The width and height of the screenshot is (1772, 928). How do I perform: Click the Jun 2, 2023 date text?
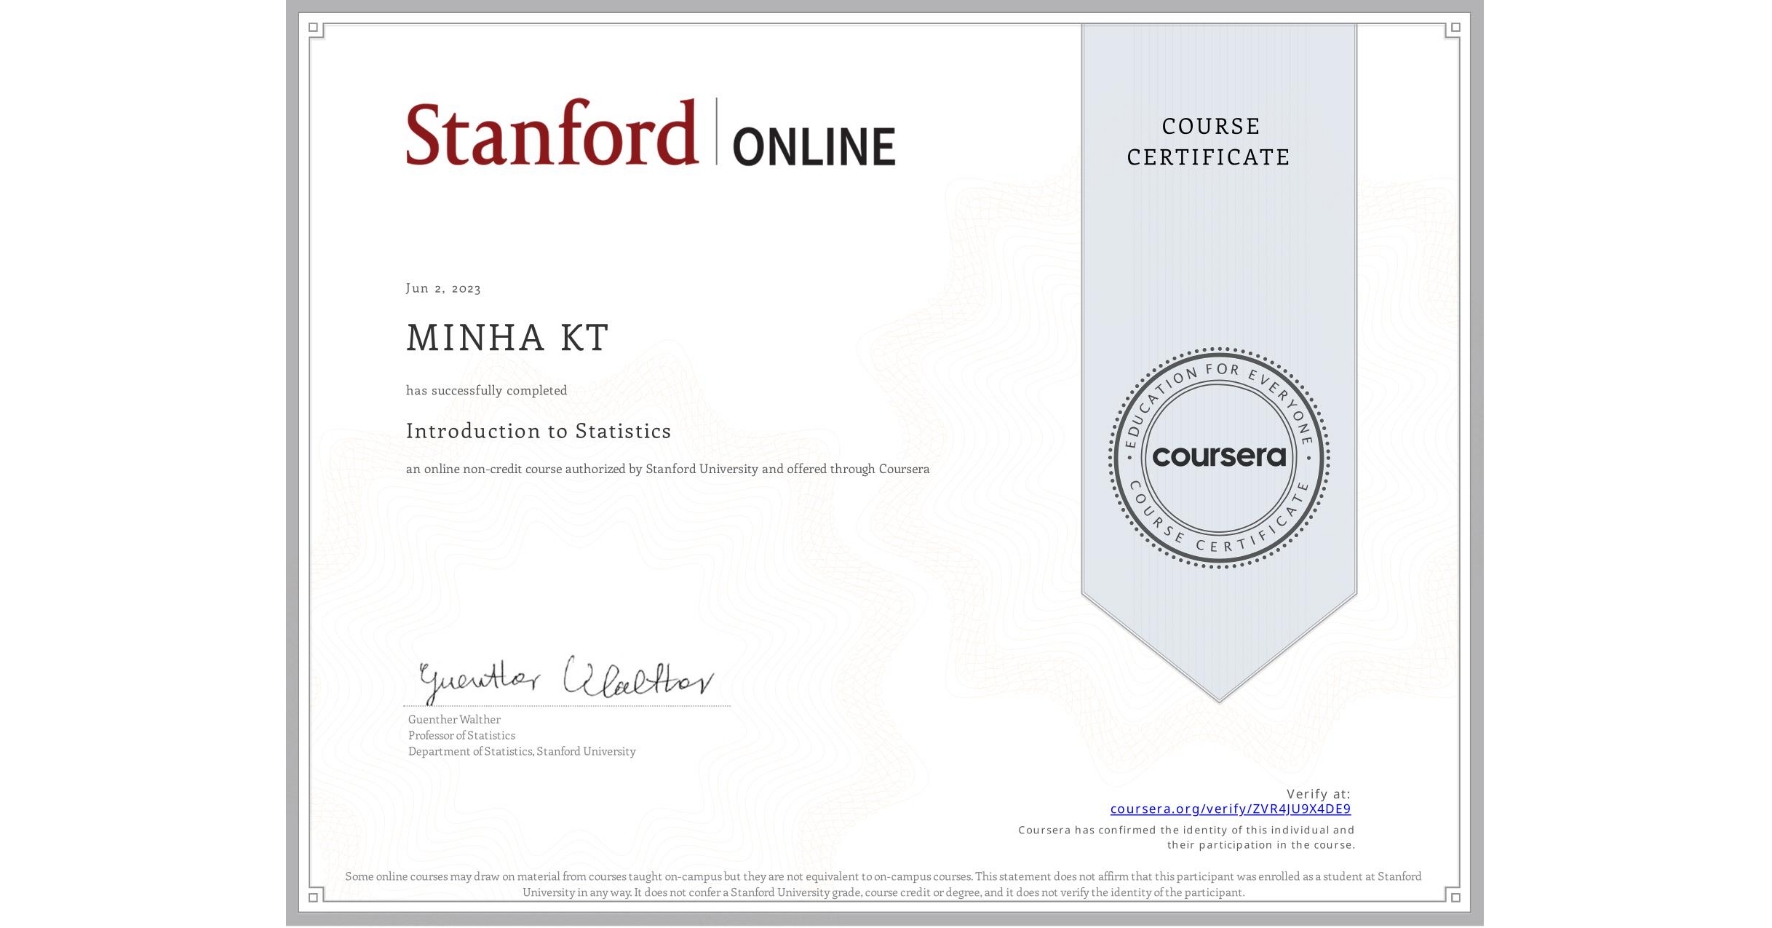pos(442,288)
